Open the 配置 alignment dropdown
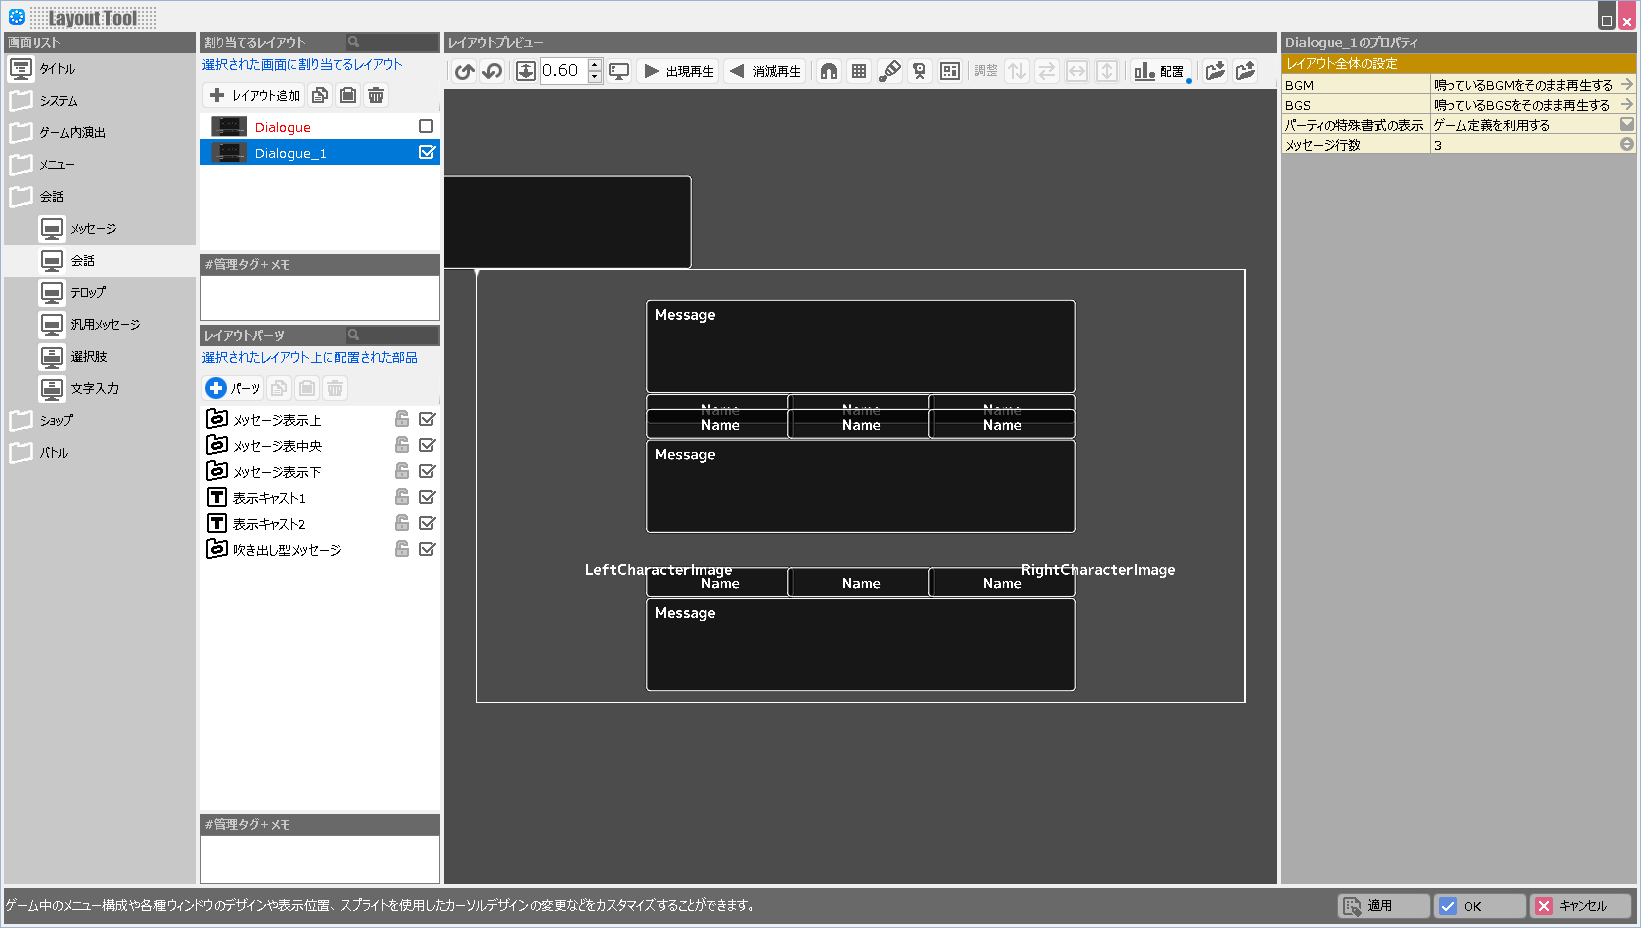Screen dimensions: 1641x928 1160,71
